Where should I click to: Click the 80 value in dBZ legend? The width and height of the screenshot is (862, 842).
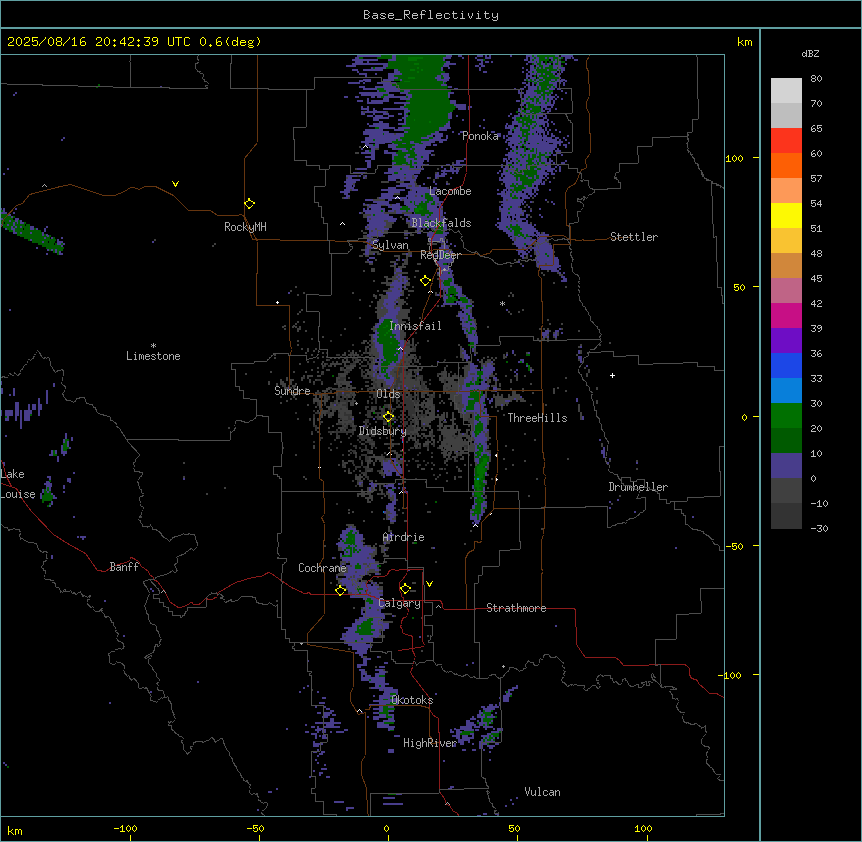tap(816, 79)
